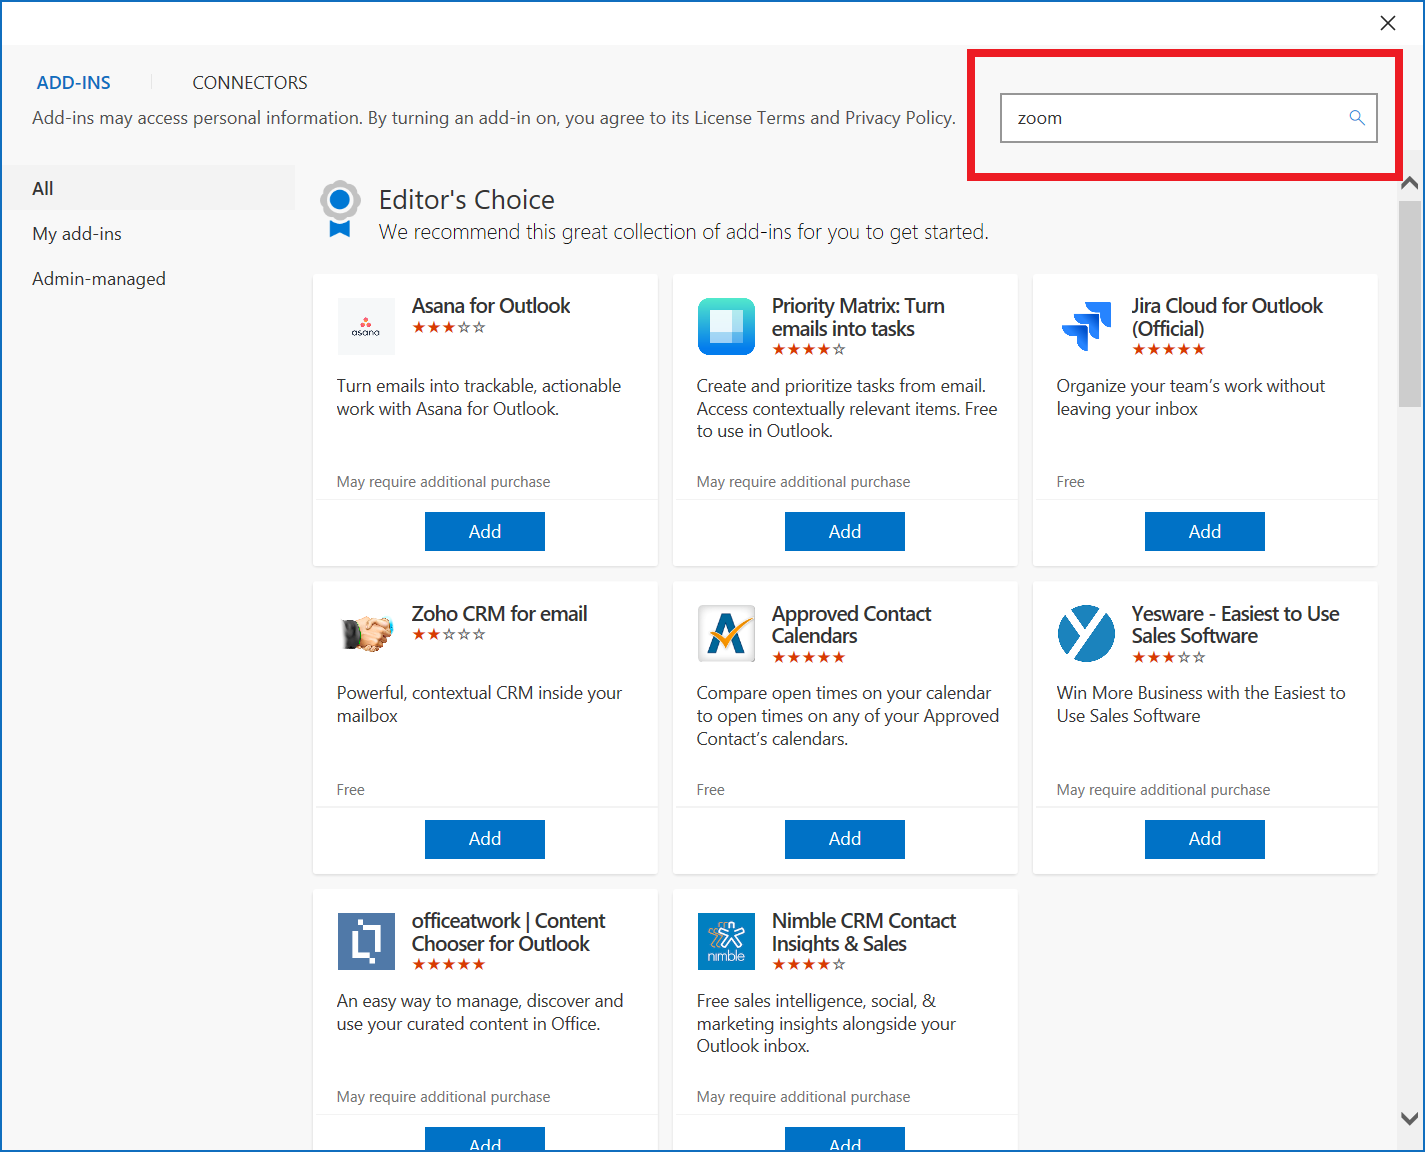Add Yesware sales software

[1205, 839]
